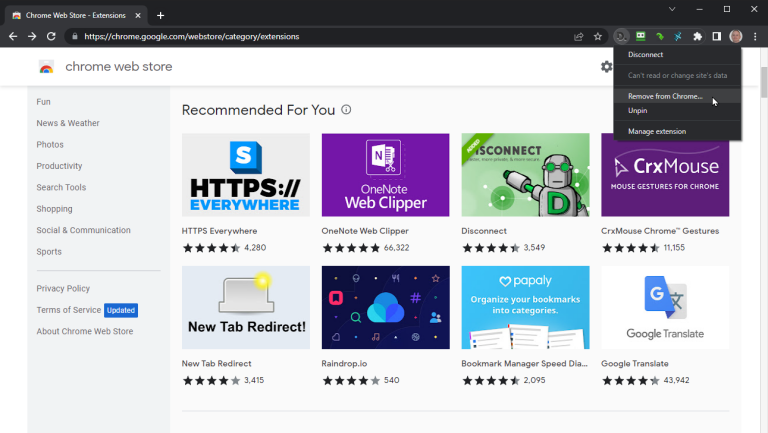Open Fun category

point(43,102)
